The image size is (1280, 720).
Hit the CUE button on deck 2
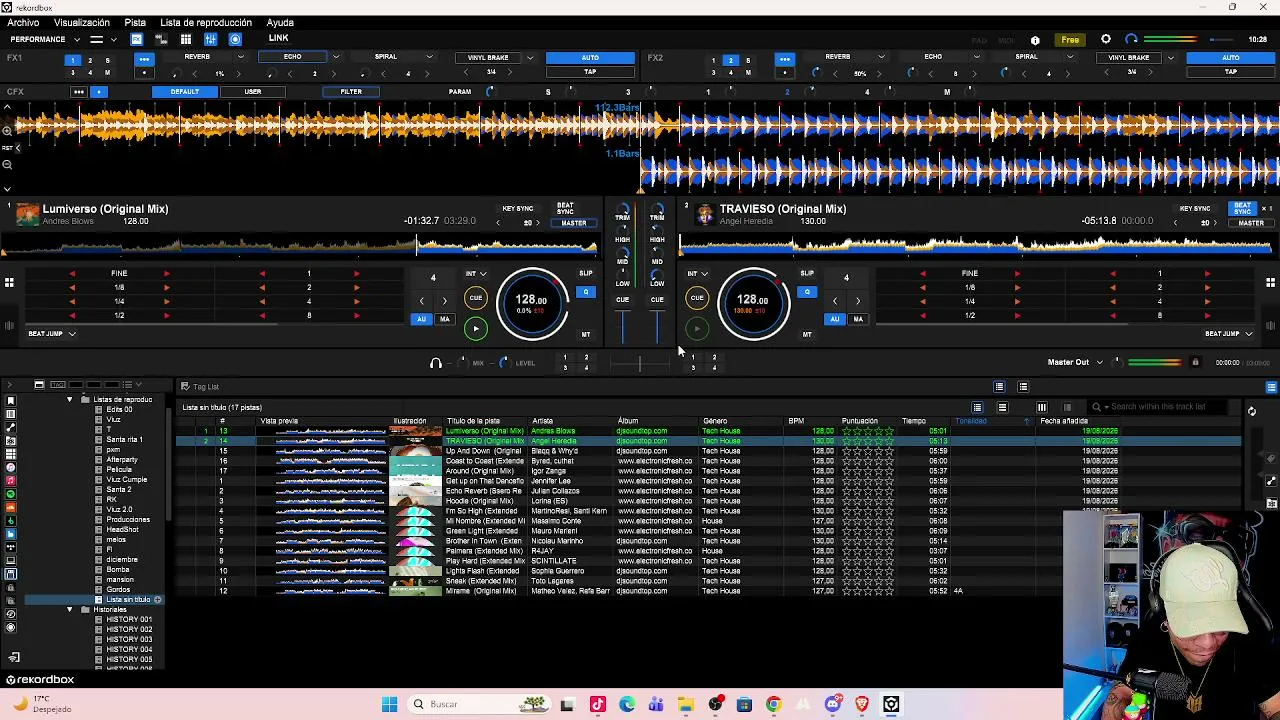coord(697,298)
